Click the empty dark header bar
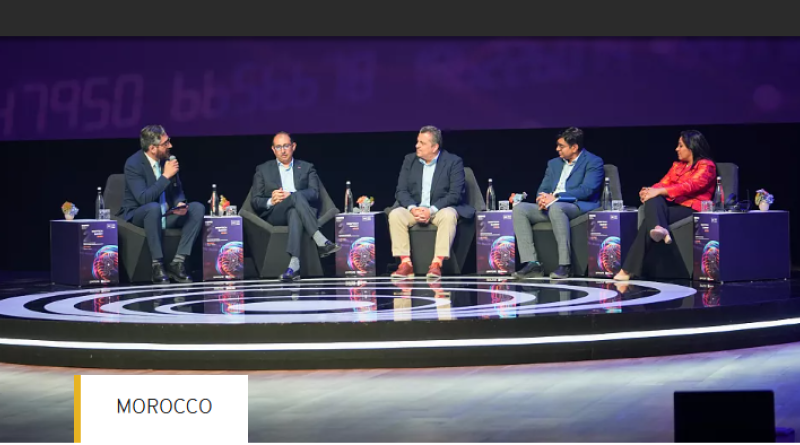Viewport: 800px width, 445px height. tap(400, 18)
